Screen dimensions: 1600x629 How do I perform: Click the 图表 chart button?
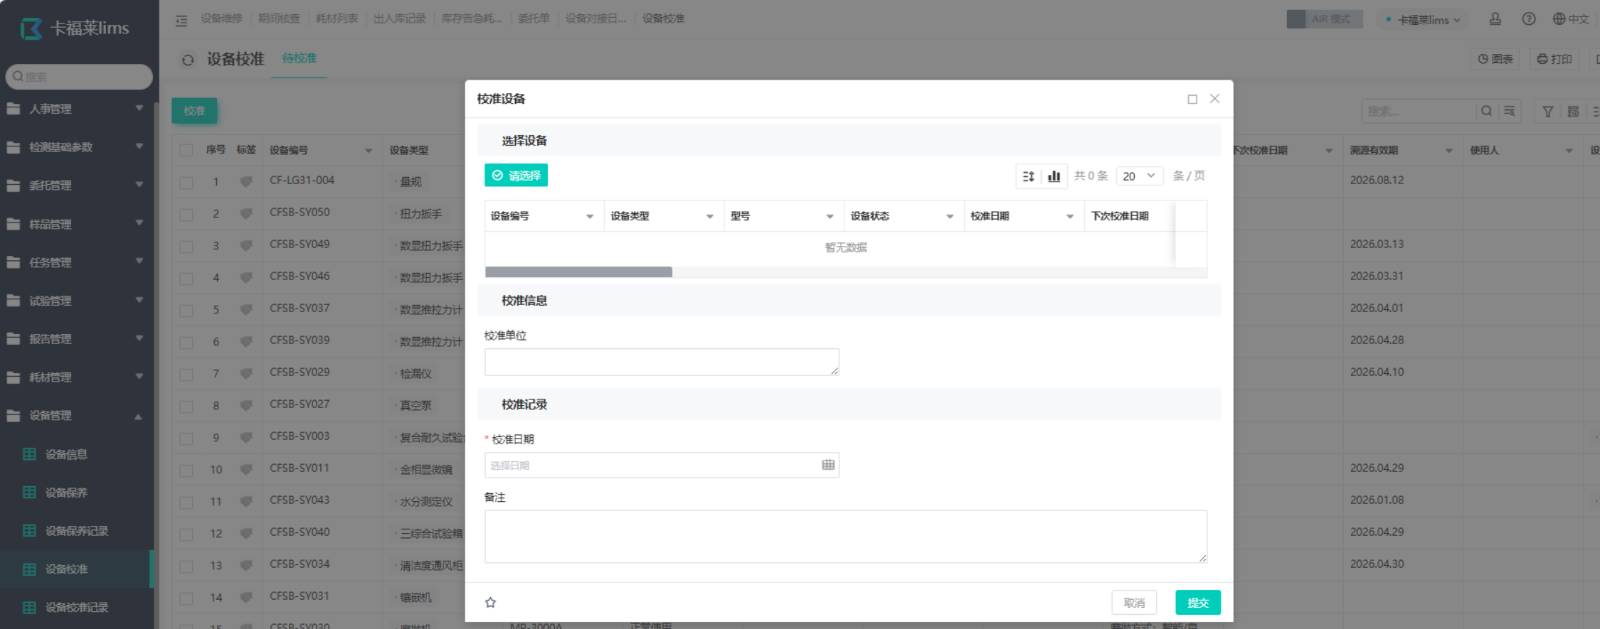(x=1495, y=59)
